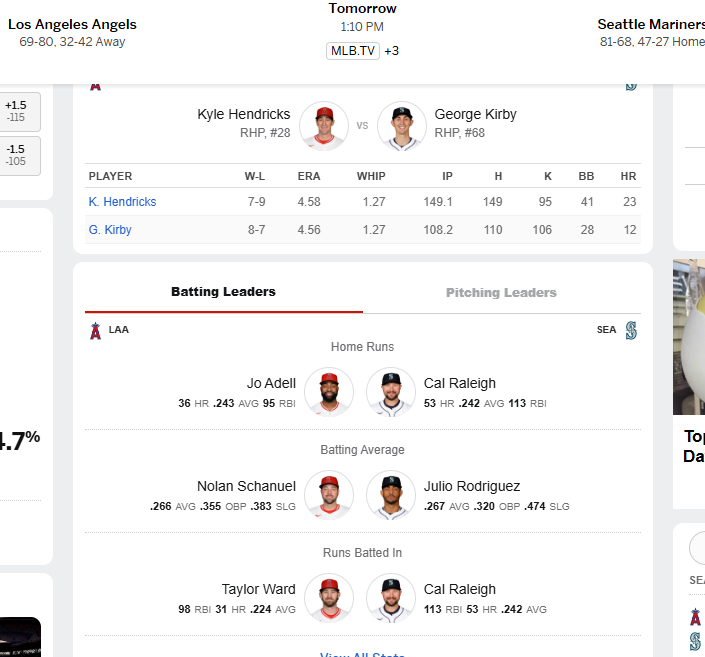Switch to the Pitching Leaders tab
Image resolution: width=705 pixels, height=657 pixels.
[501, 293]
